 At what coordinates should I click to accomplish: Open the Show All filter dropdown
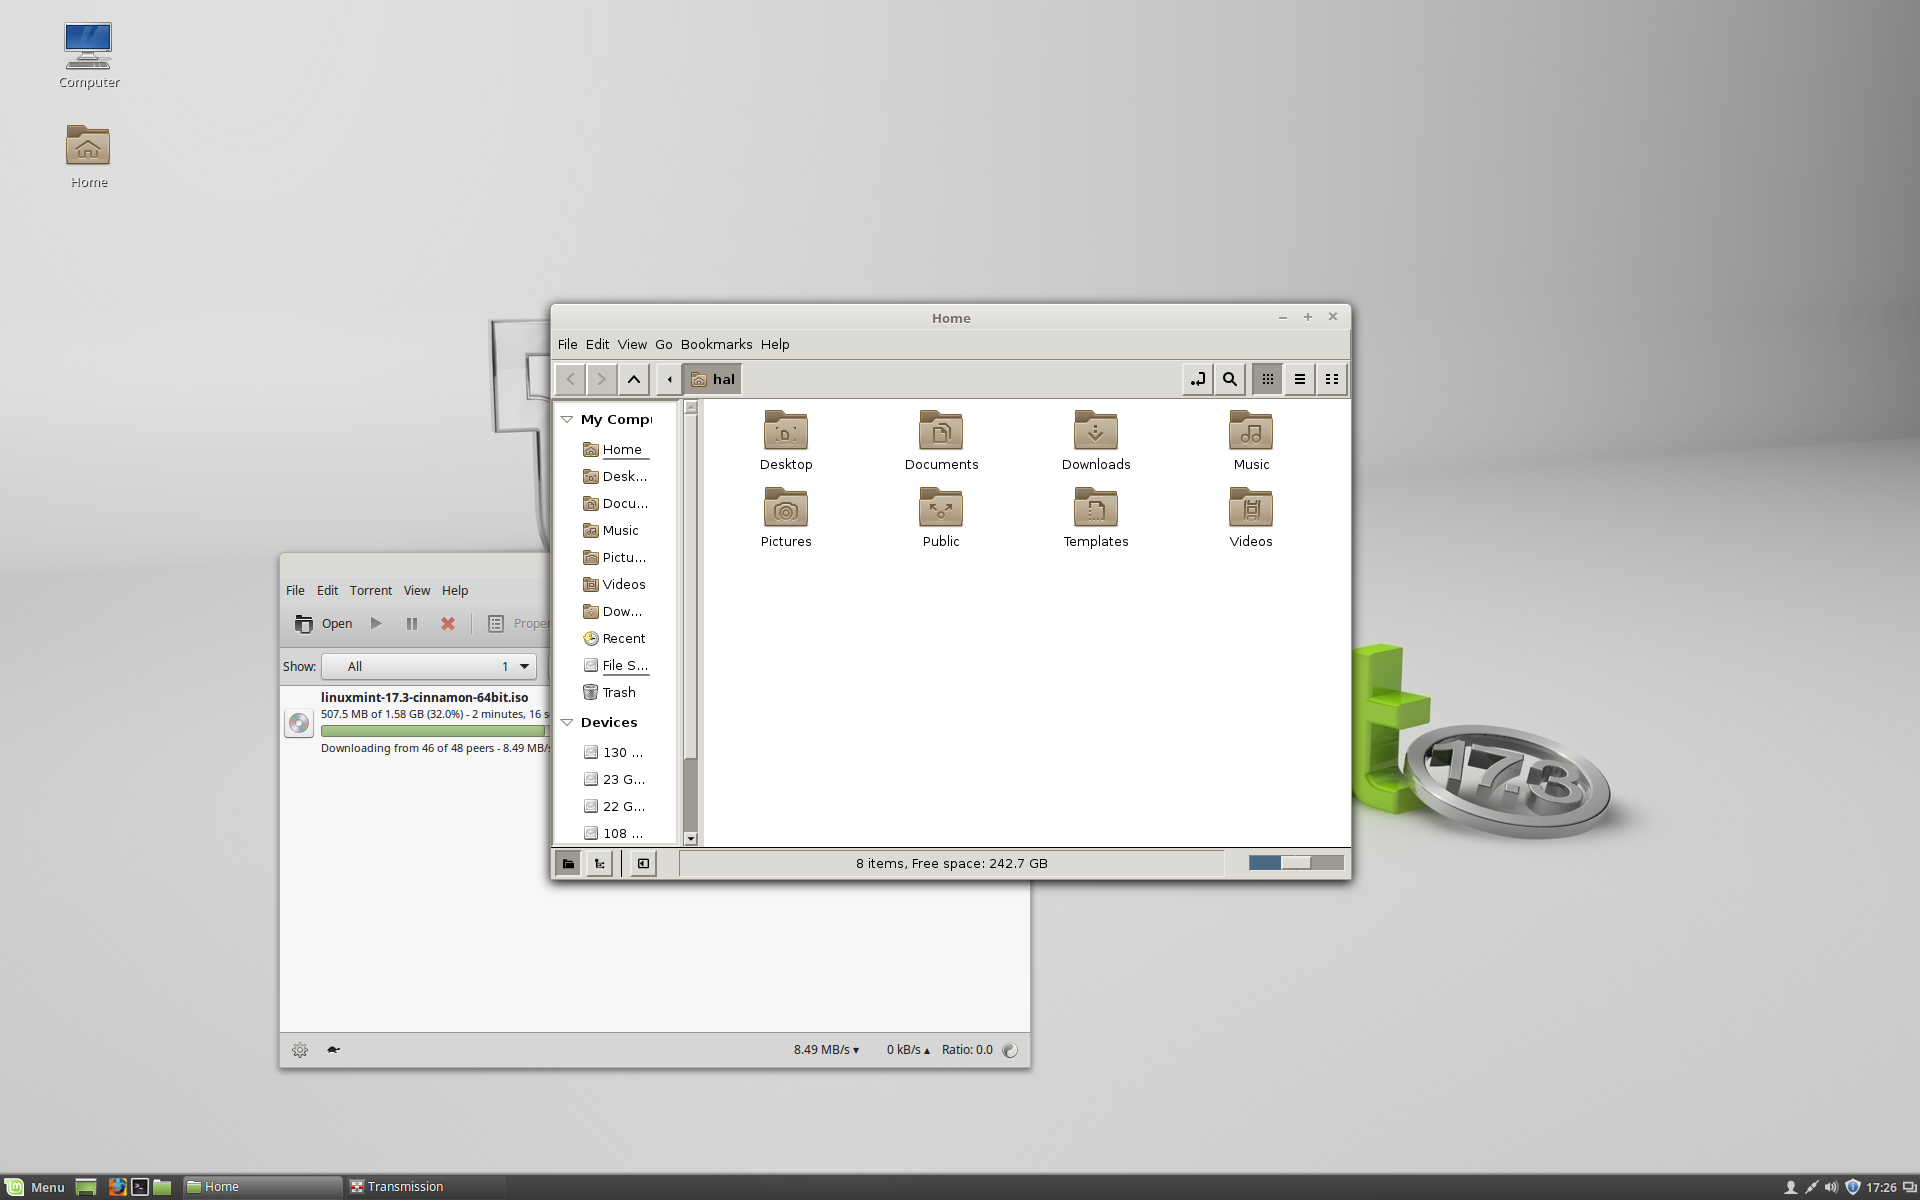coord(429,667)
